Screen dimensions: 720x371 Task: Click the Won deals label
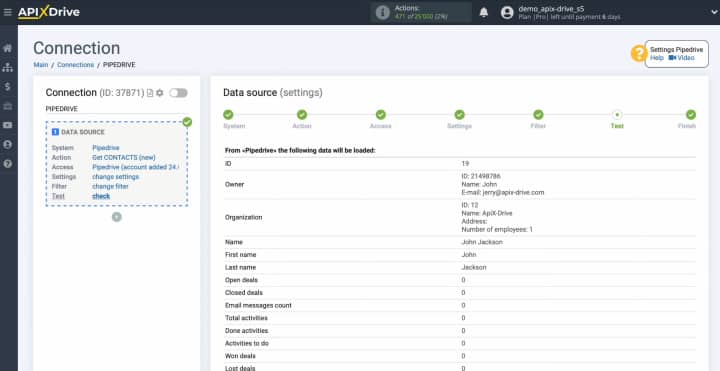pos(240,356)
